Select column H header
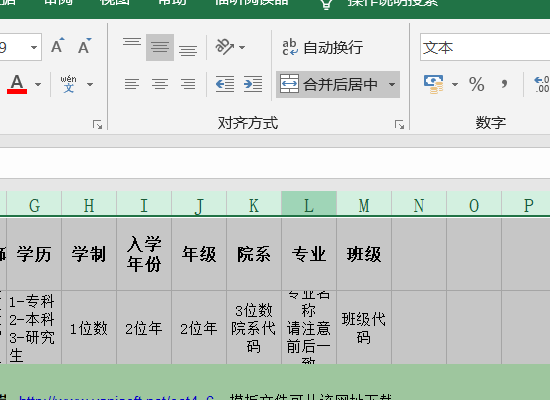Screen dimensions: 550x400 (89, 205)
